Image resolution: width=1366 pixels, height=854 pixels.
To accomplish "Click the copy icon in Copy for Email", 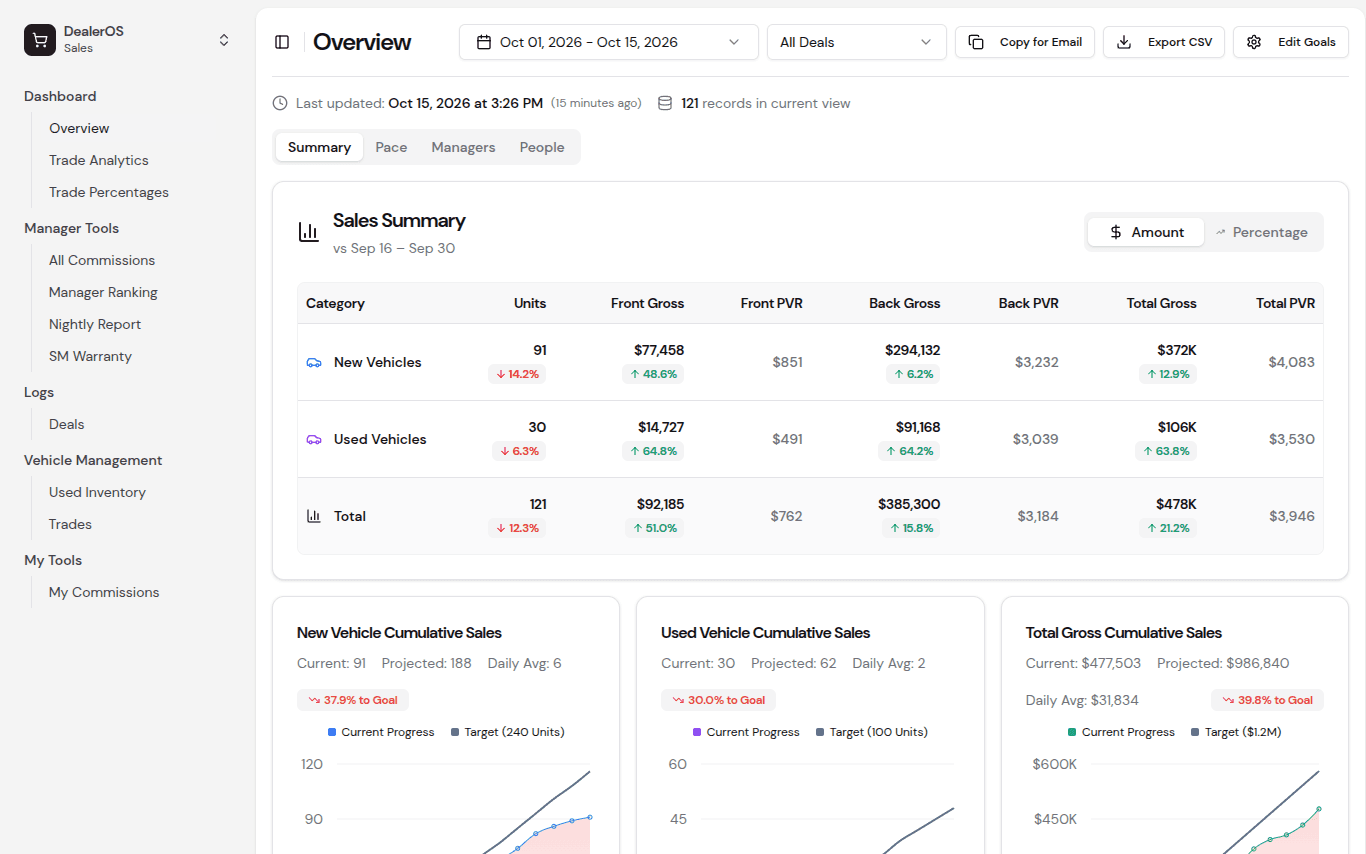I will click(x=976, y=42).
